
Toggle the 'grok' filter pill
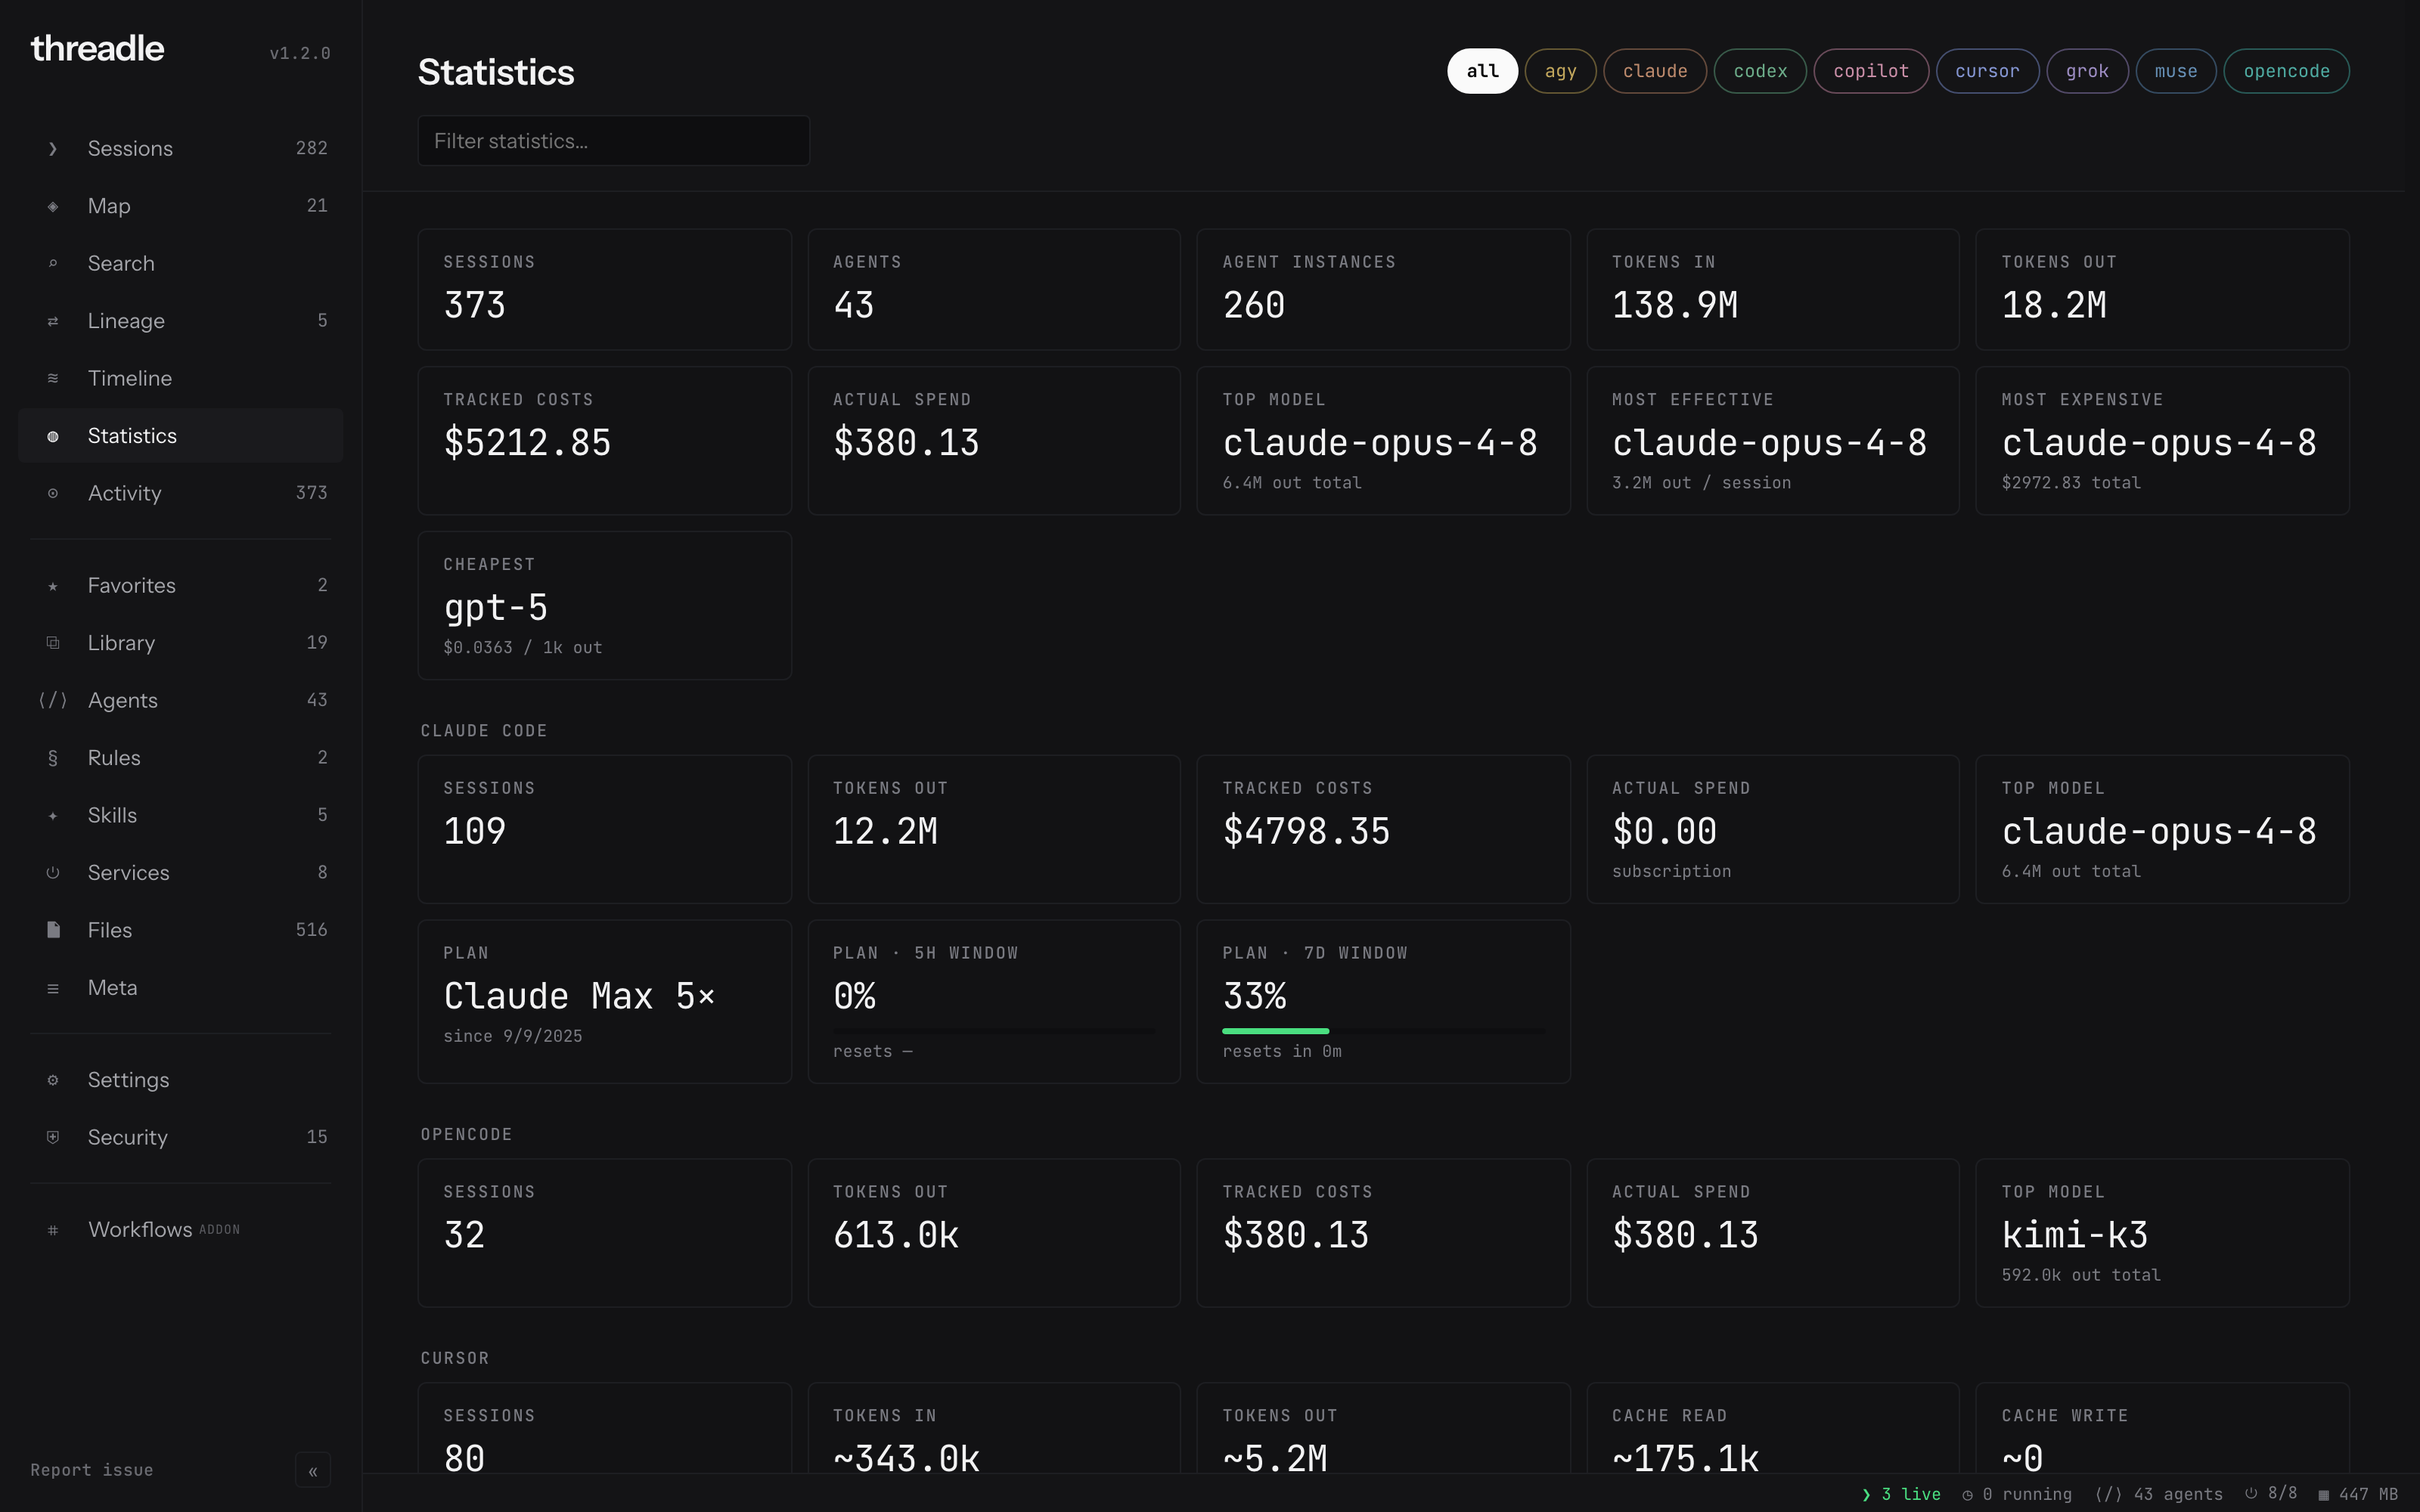2087,71
